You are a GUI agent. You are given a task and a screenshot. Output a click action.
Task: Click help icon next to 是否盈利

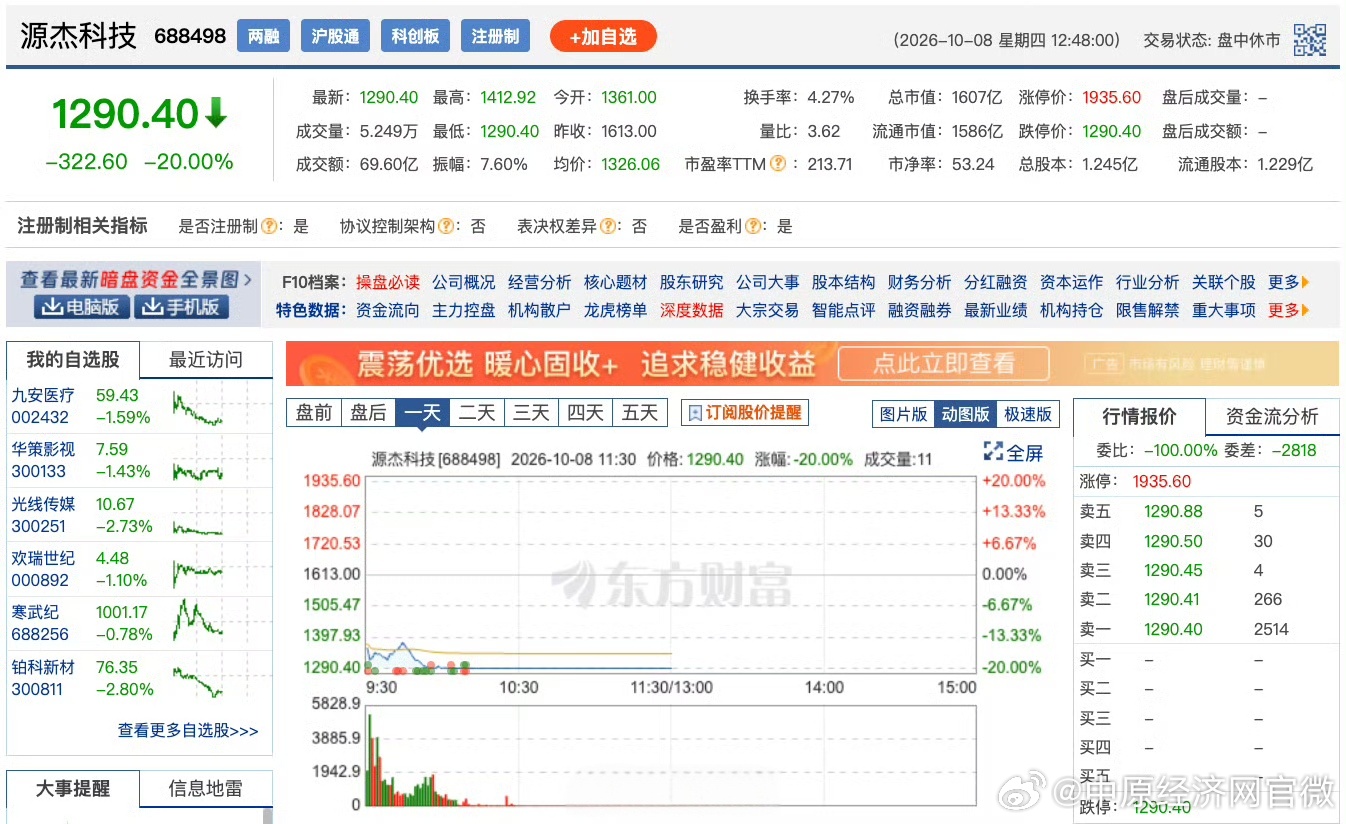[753, 227]
